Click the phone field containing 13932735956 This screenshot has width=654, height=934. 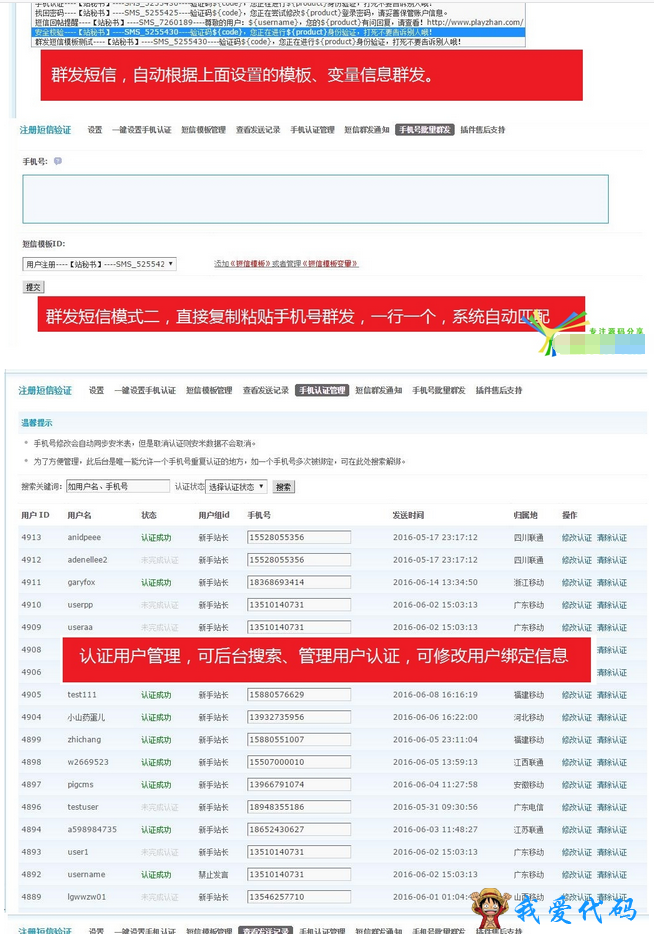pos(299,717)
